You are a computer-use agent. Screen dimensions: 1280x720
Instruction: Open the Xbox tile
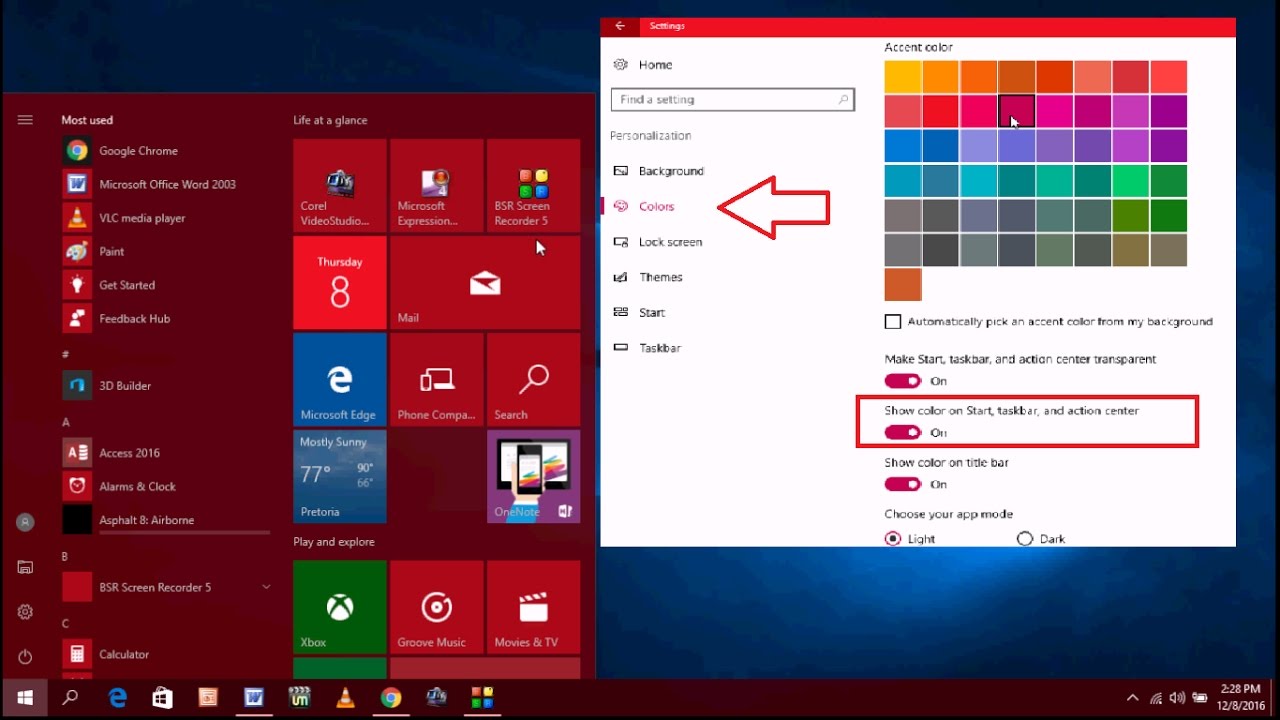[340, 607]
